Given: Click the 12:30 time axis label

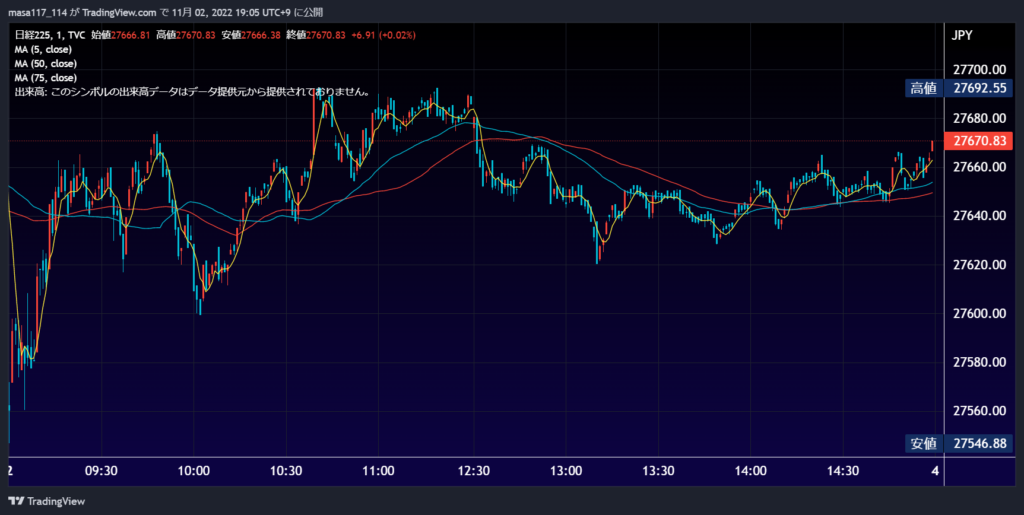Looking at the screenshot, I should [x=473, y=471].
